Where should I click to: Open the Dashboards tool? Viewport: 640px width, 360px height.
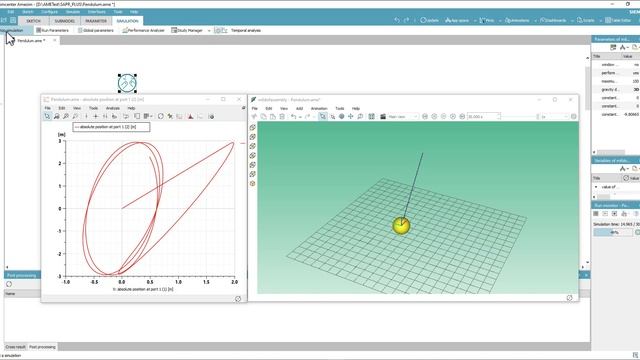(553, 20)
